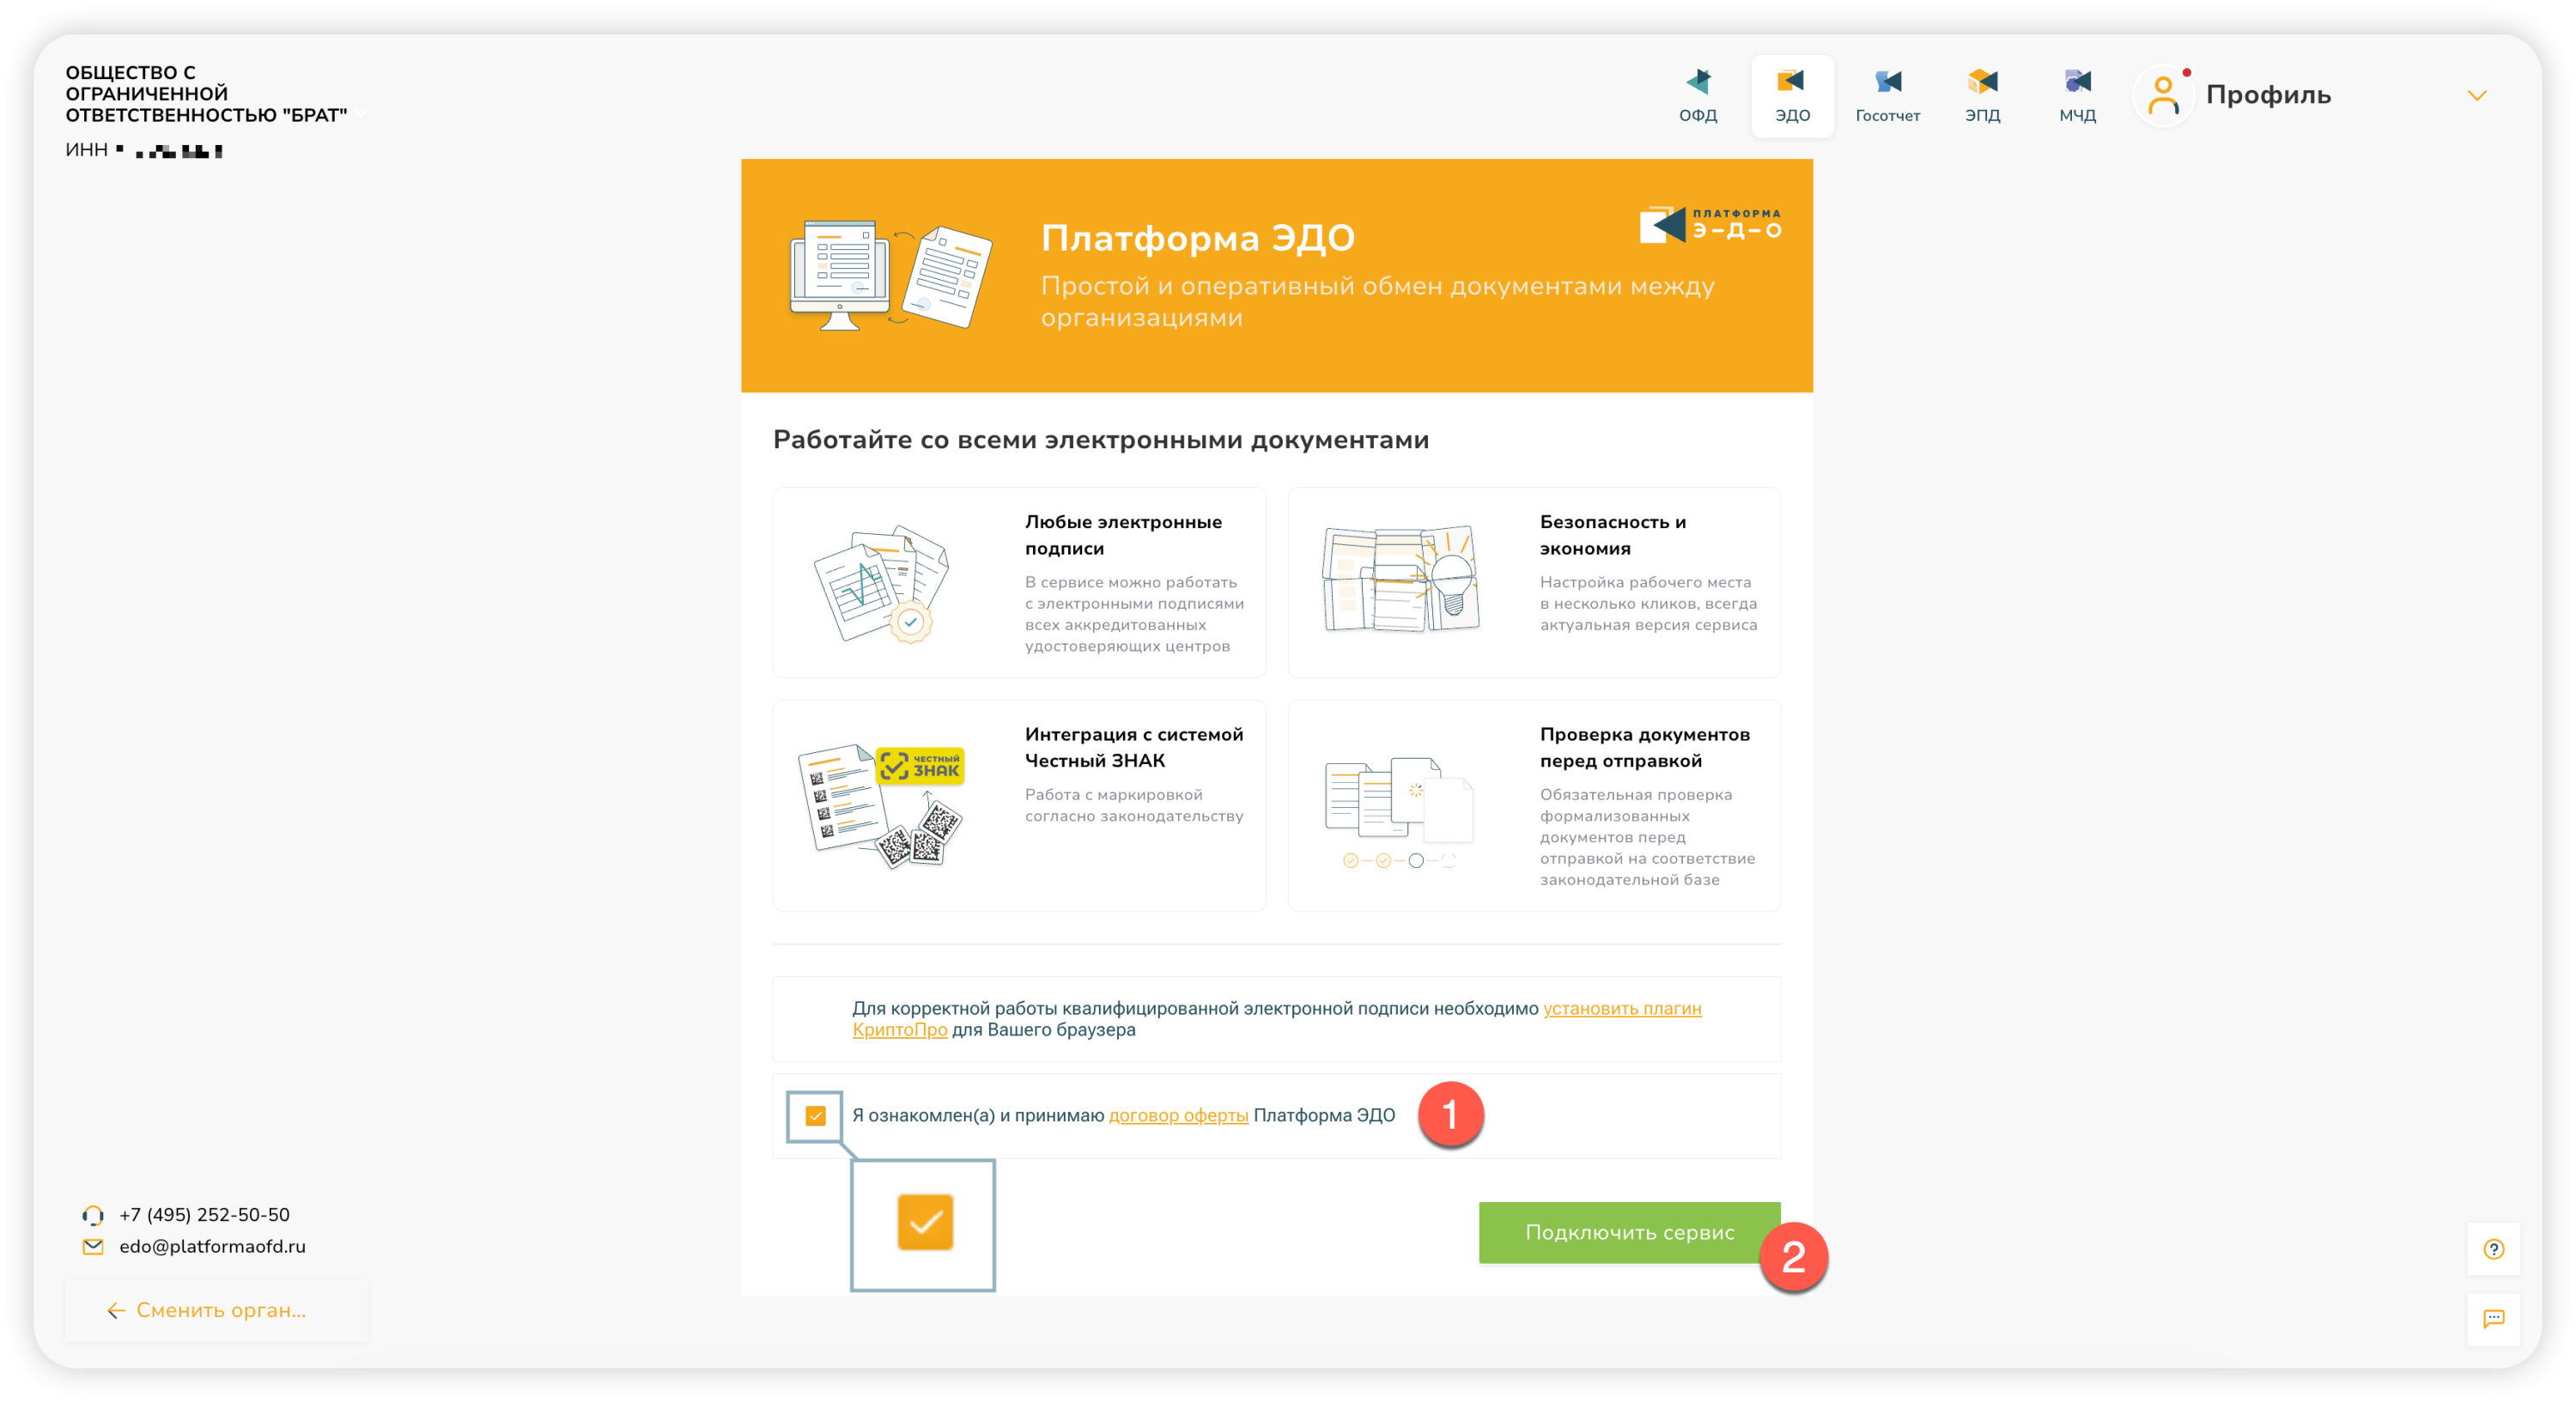Click the edo@platformaofd.ru email address
The width and height of the screenshot is (2576, 1402).
pos(212,1247)
